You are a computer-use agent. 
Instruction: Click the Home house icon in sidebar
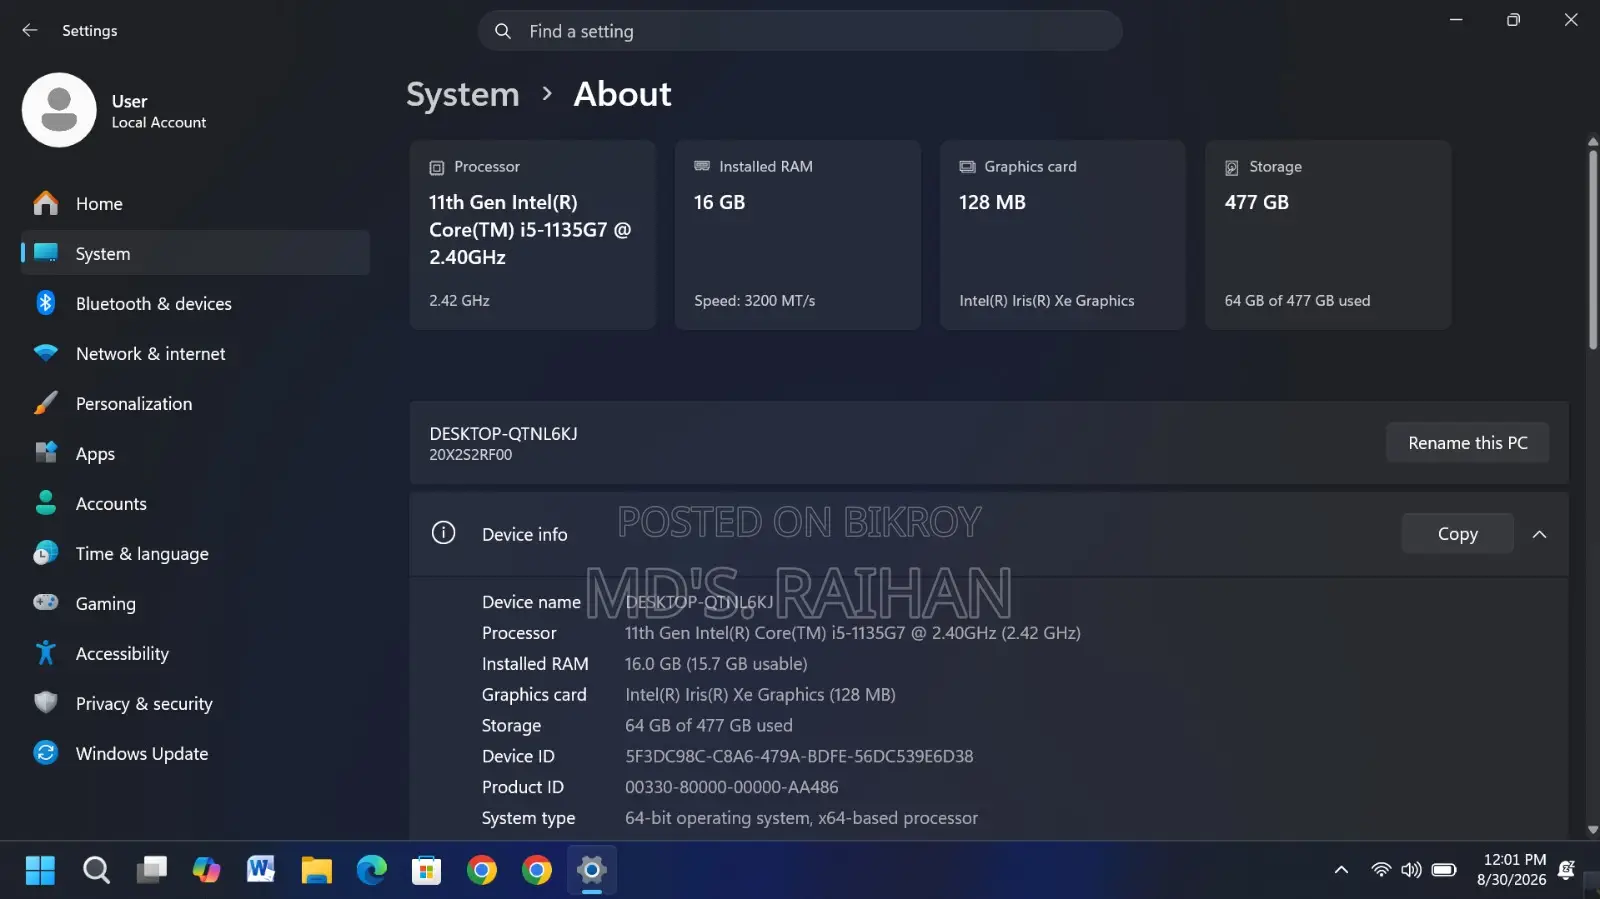[46, 203]
